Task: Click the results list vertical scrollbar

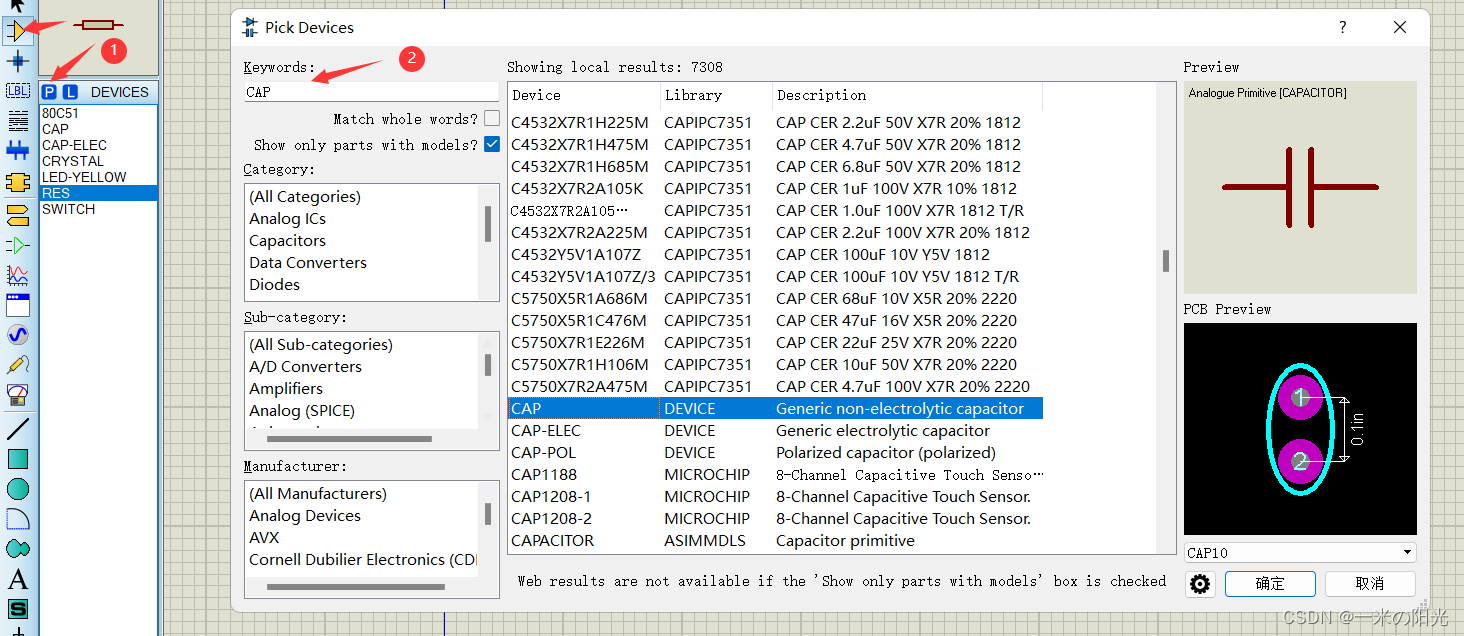Action: point(1166,262)
